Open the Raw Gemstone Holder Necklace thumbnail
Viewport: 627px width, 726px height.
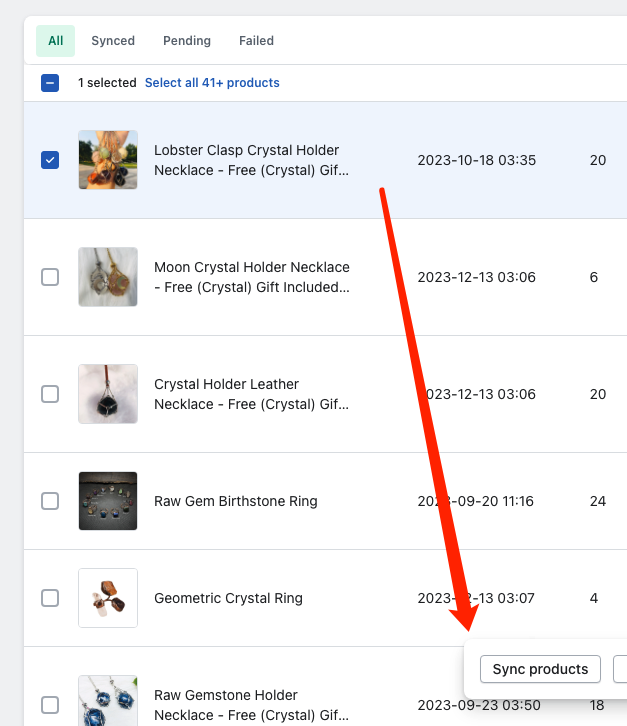pos(108,702)
